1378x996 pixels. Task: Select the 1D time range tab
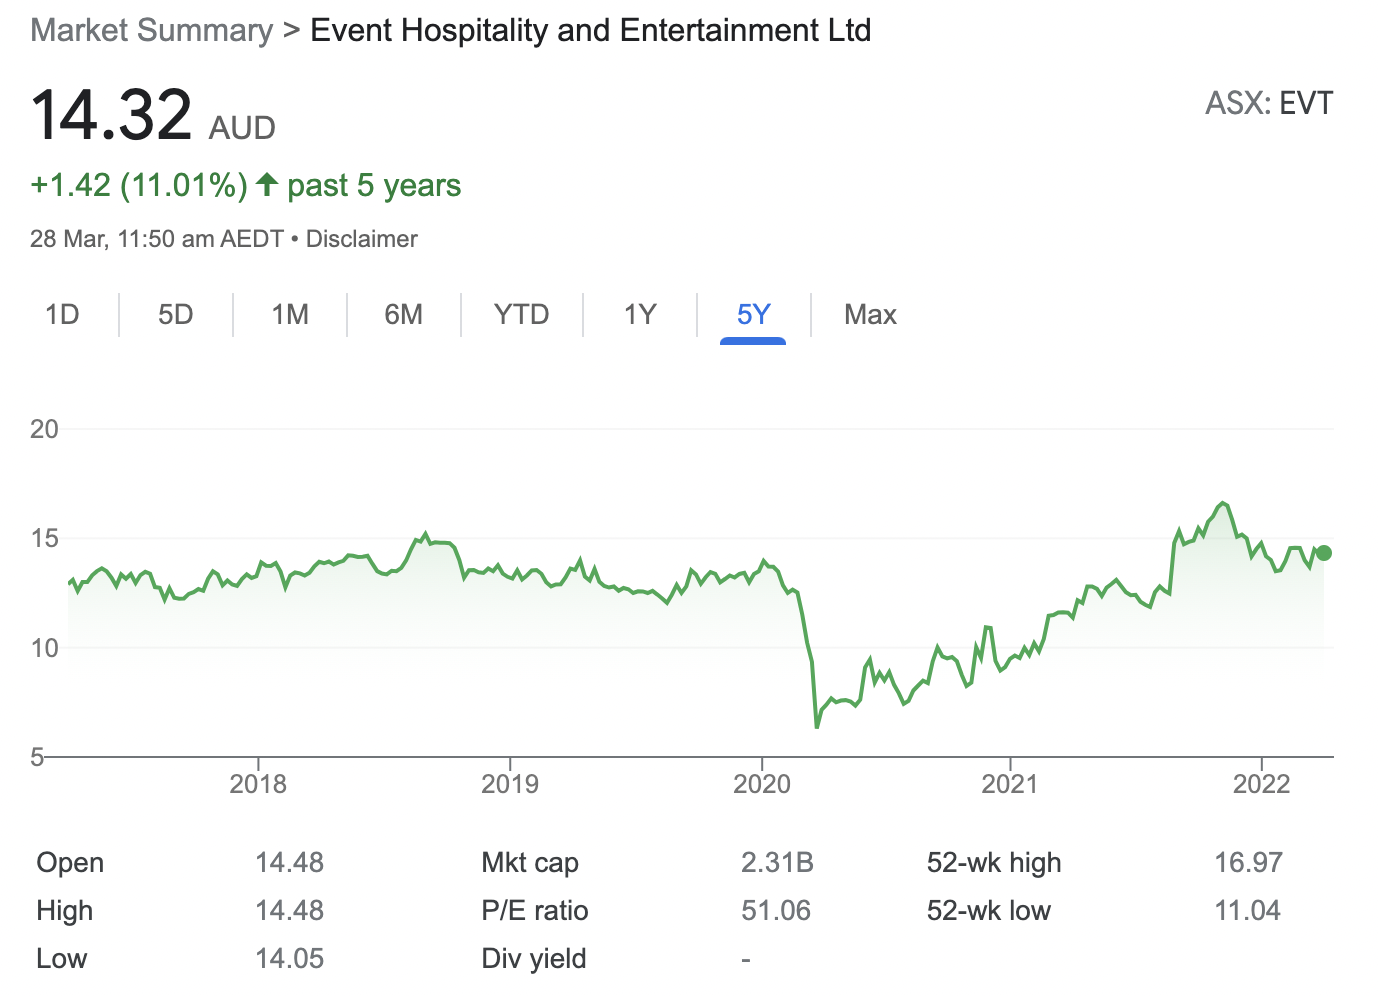coord(62,315)
